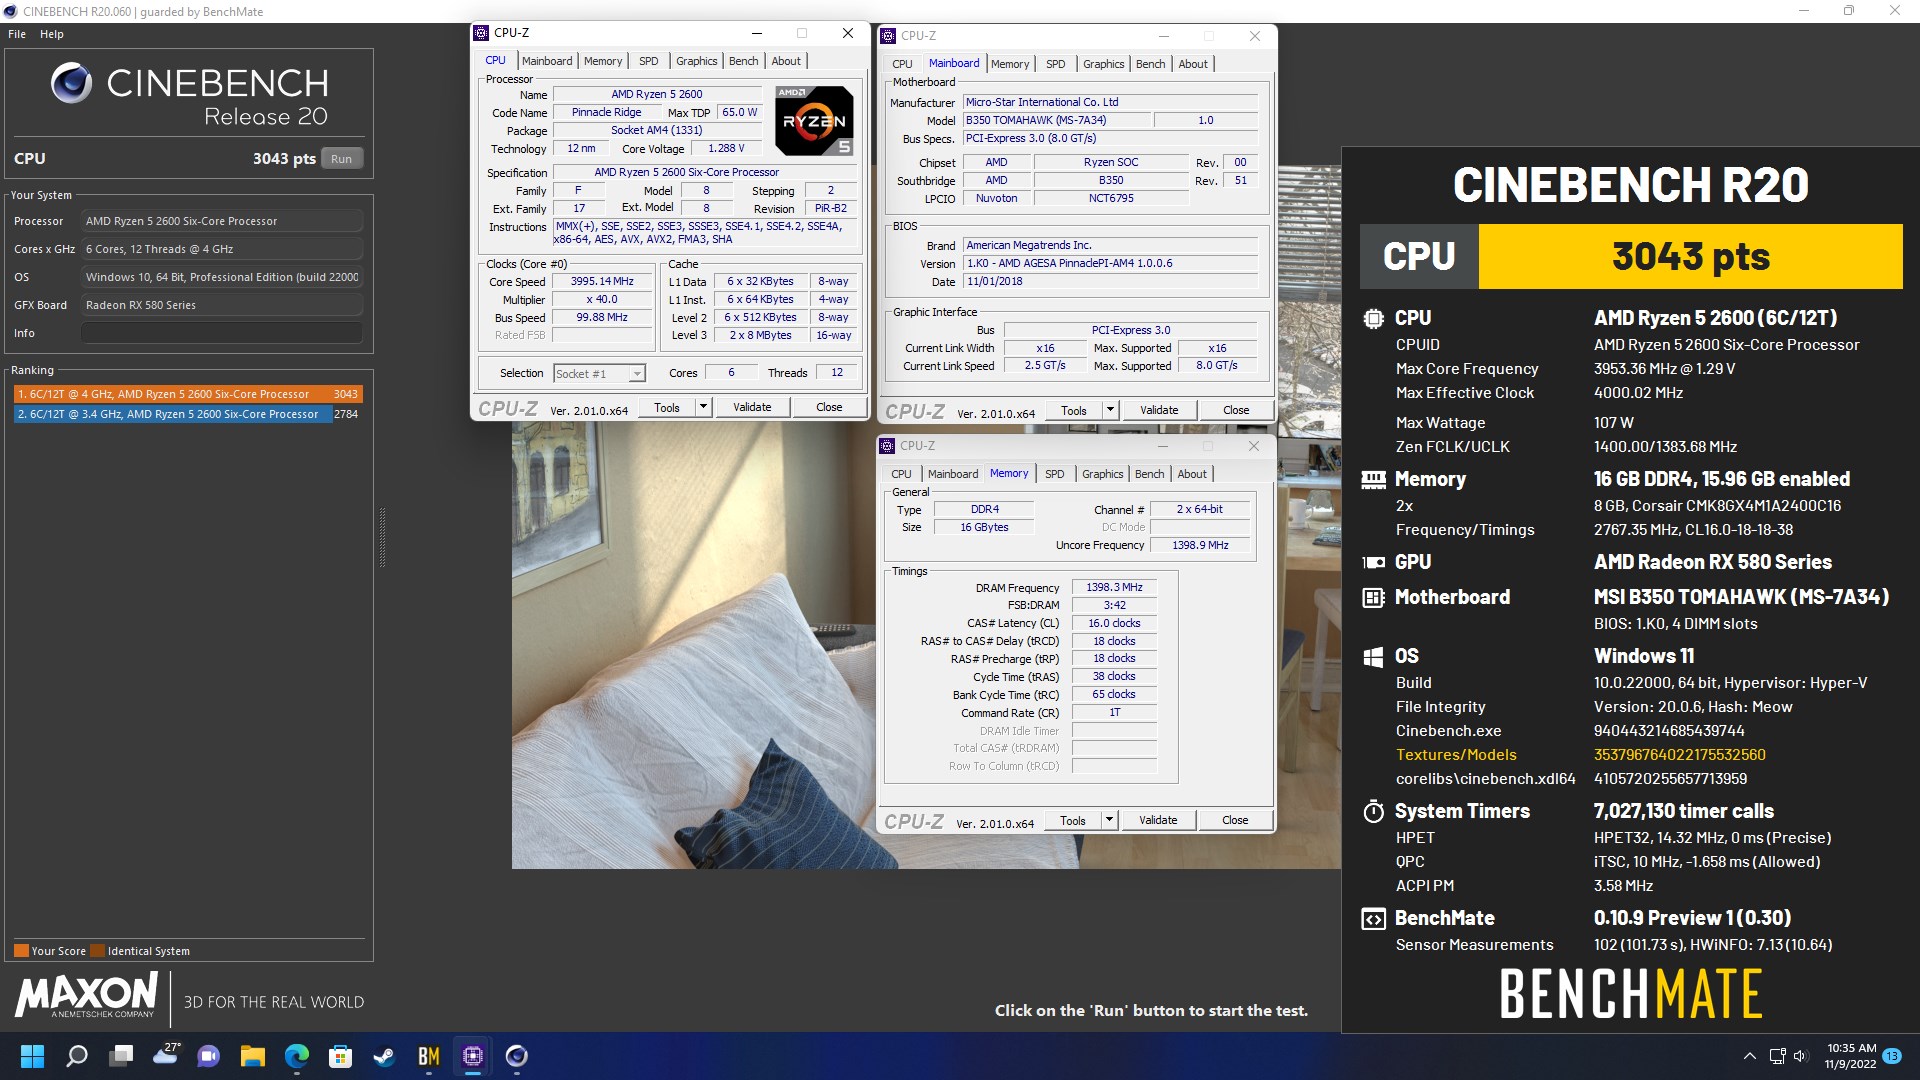Click the System Timers stopwatch icon
Screen dimensions: 1920x1080
[1373, 811]
